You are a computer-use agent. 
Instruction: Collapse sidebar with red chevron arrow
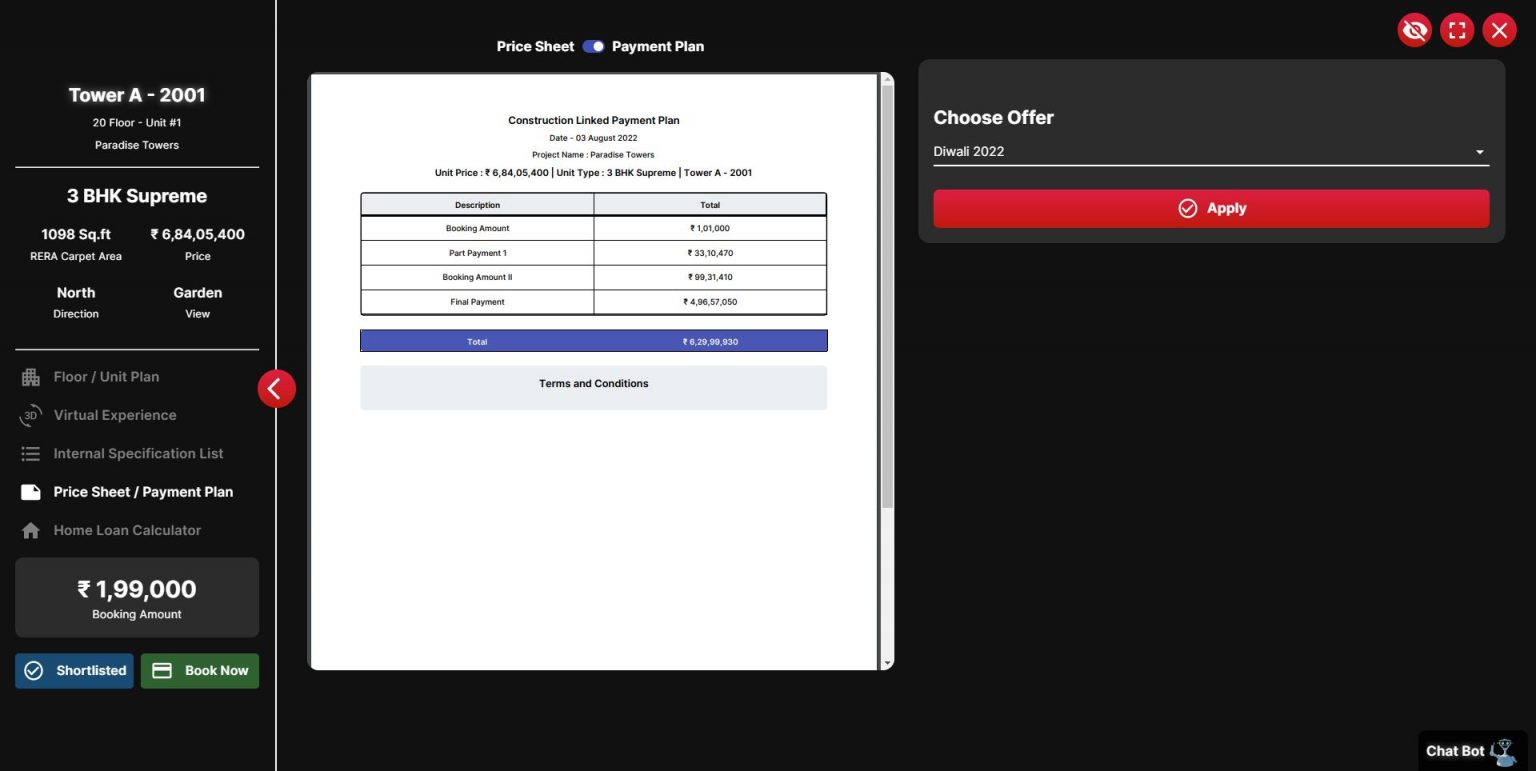(x=276, y=389)
